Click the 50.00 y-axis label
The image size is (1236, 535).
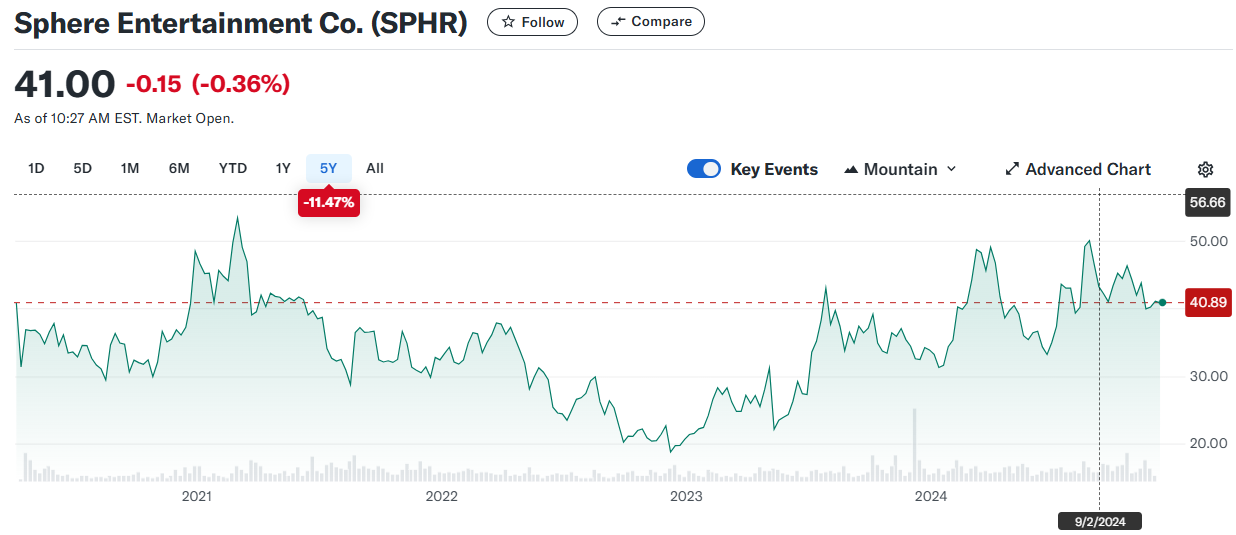[1207, 241]
